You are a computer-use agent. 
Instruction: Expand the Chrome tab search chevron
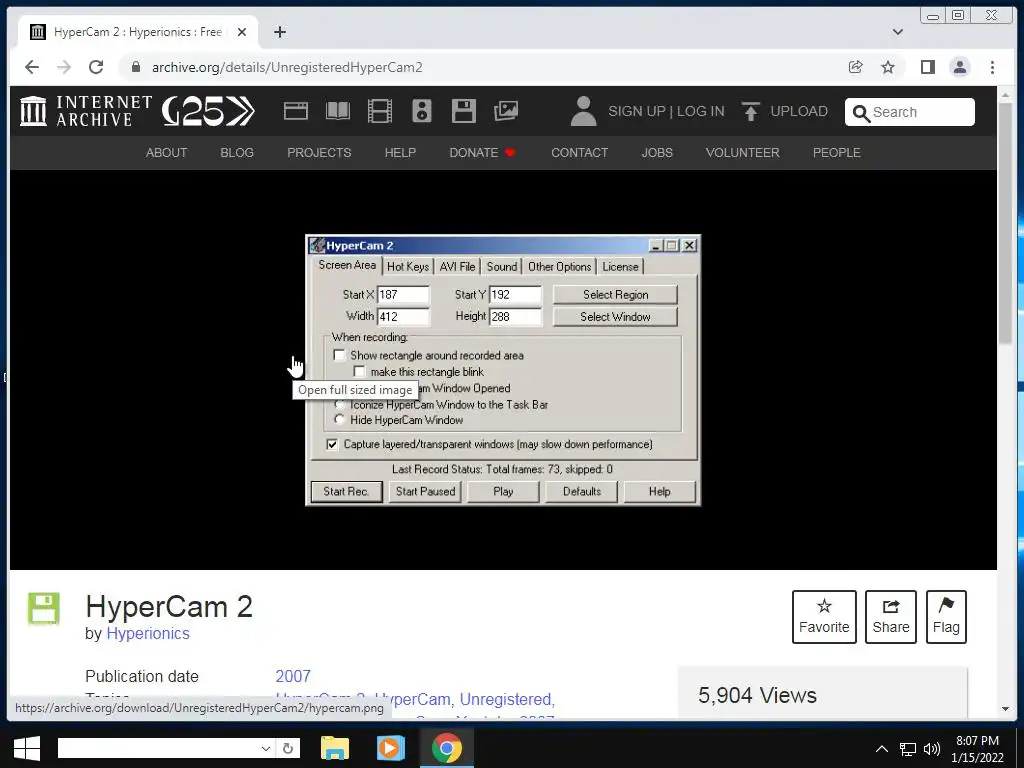(x=898, y=32)
